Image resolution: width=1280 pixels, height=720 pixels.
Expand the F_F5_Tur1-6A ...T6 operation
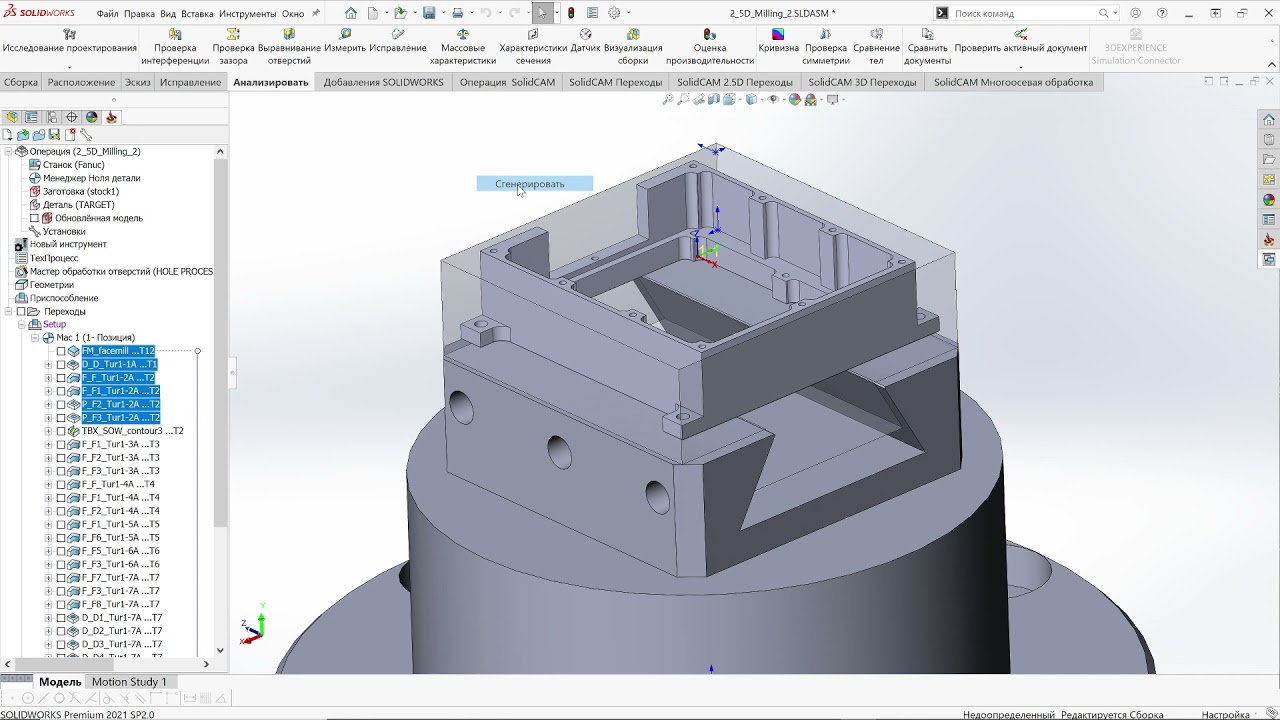click(x=48, y=551)
